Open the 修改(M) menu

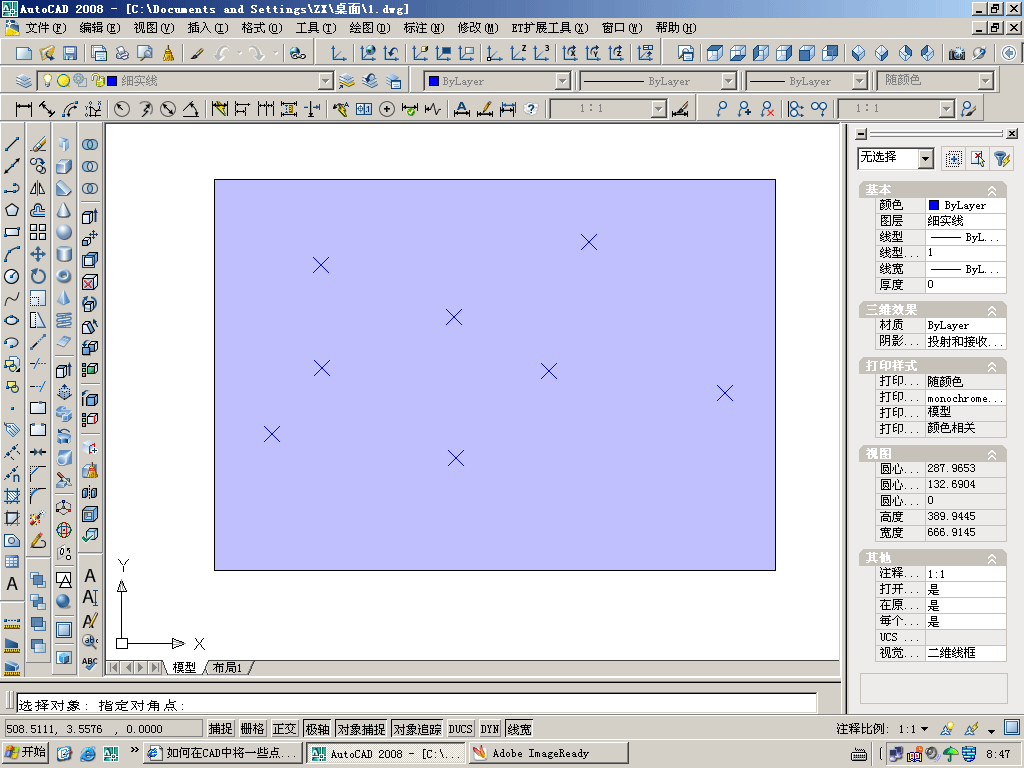(477, 28)
